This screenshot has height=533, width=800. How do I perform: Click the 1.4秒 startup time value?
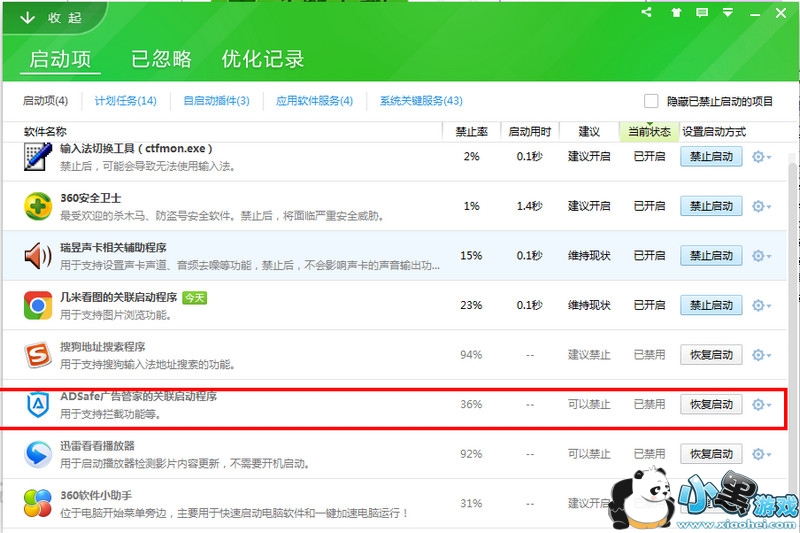530,206
